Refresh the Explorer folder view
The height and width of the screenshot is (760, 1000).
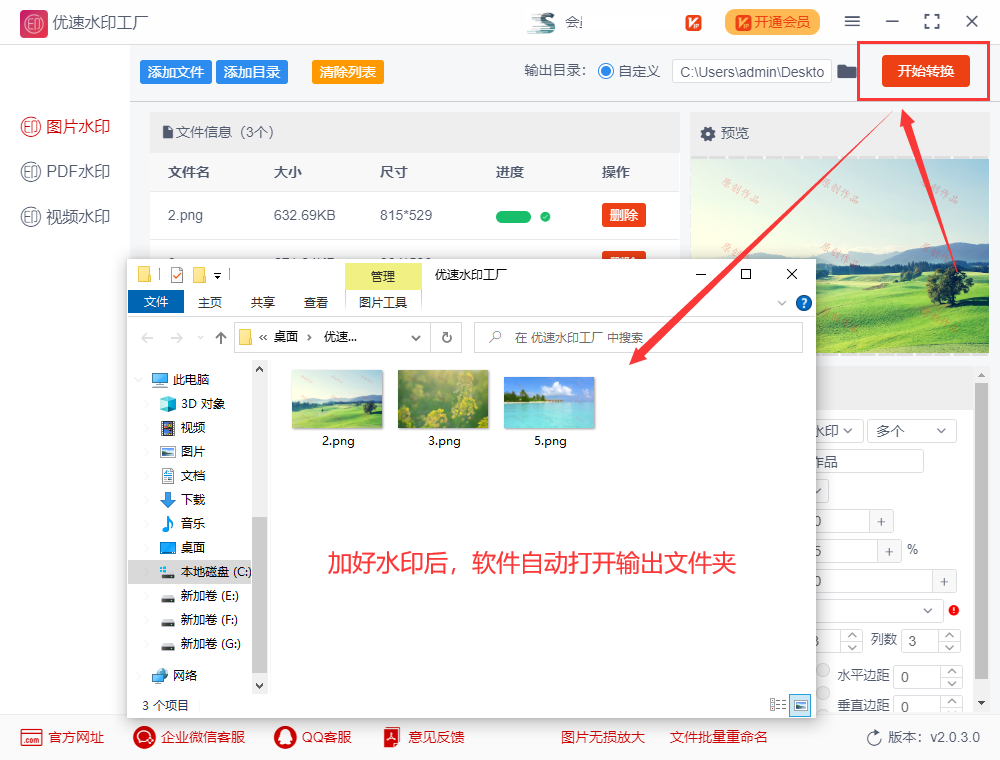pos(447,338)
